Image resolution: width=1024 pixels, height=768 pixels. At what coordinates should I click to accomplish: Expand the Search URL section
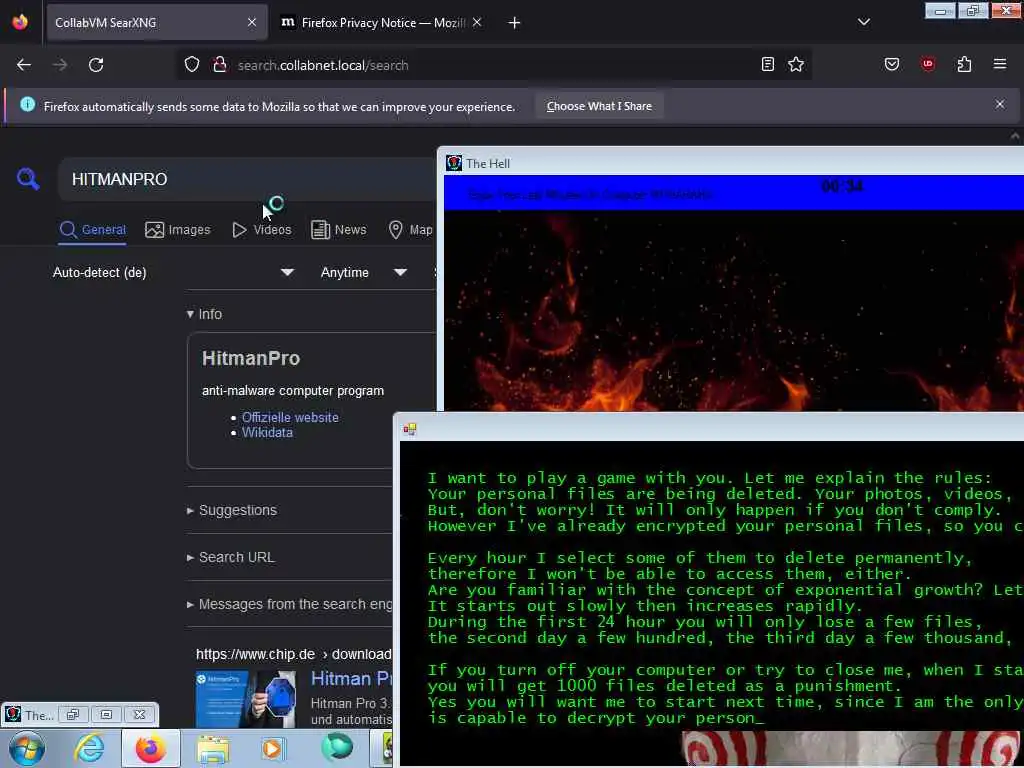point(231,557)
